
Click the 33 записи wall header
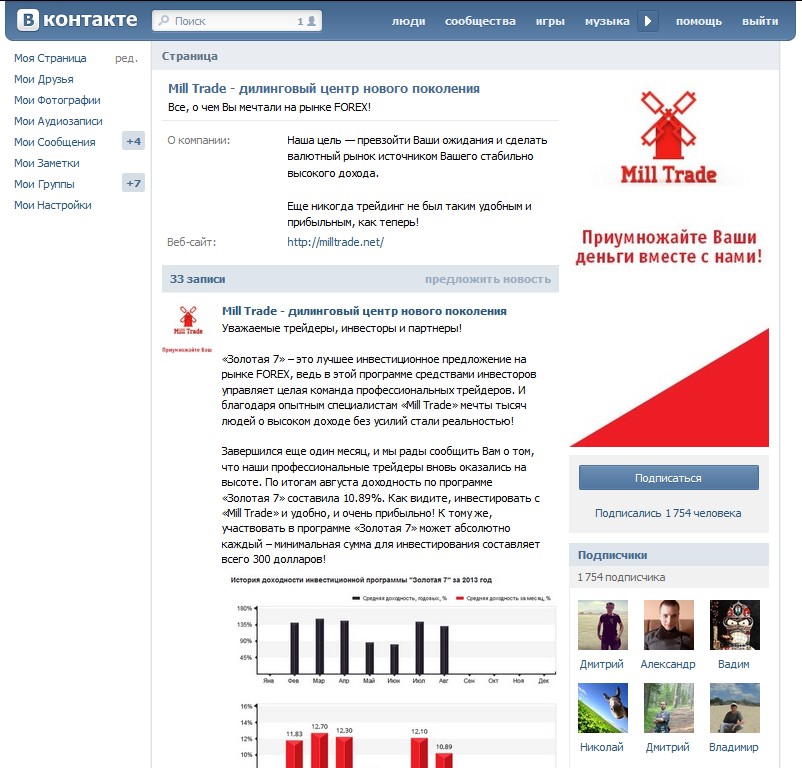coord(197,279)
